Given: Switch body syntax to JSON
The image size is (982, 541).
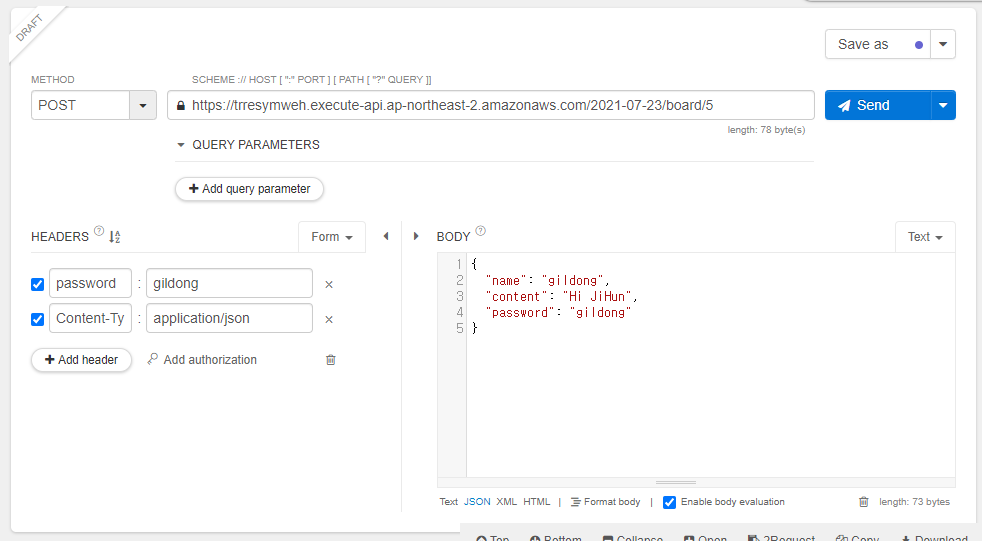Looking at the screenshot, I should pos(477,502).
